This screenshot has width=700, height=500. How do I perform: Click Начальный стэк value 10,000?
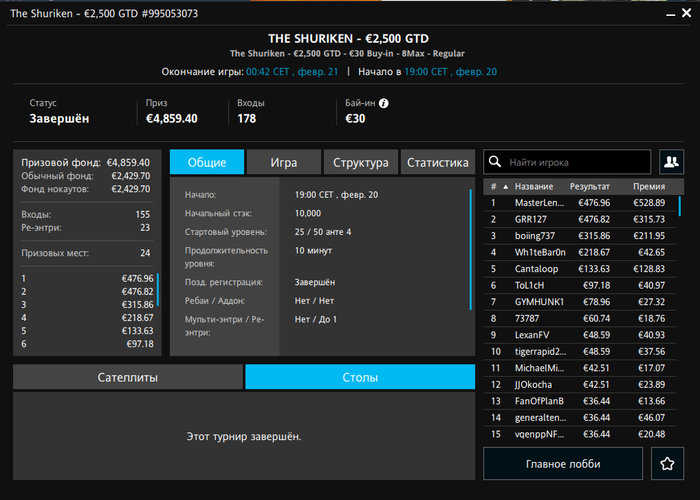pyautogui.click(x=308, y=213)
